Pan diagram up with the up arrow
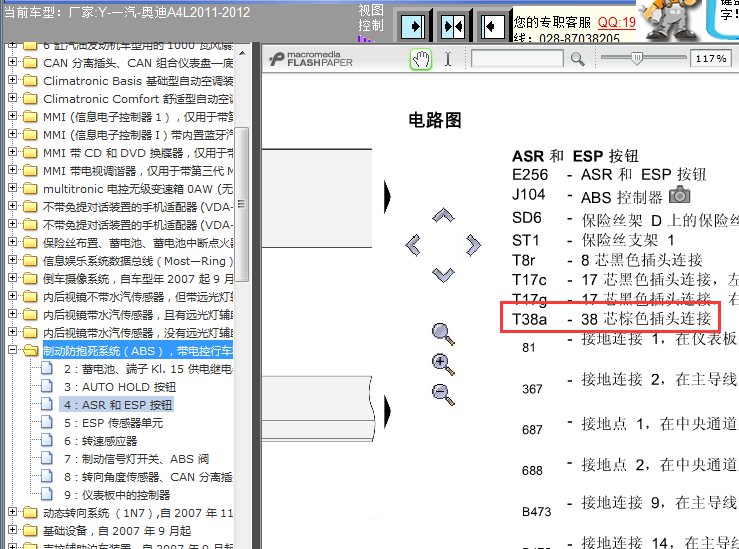 (x=443, y=215)
